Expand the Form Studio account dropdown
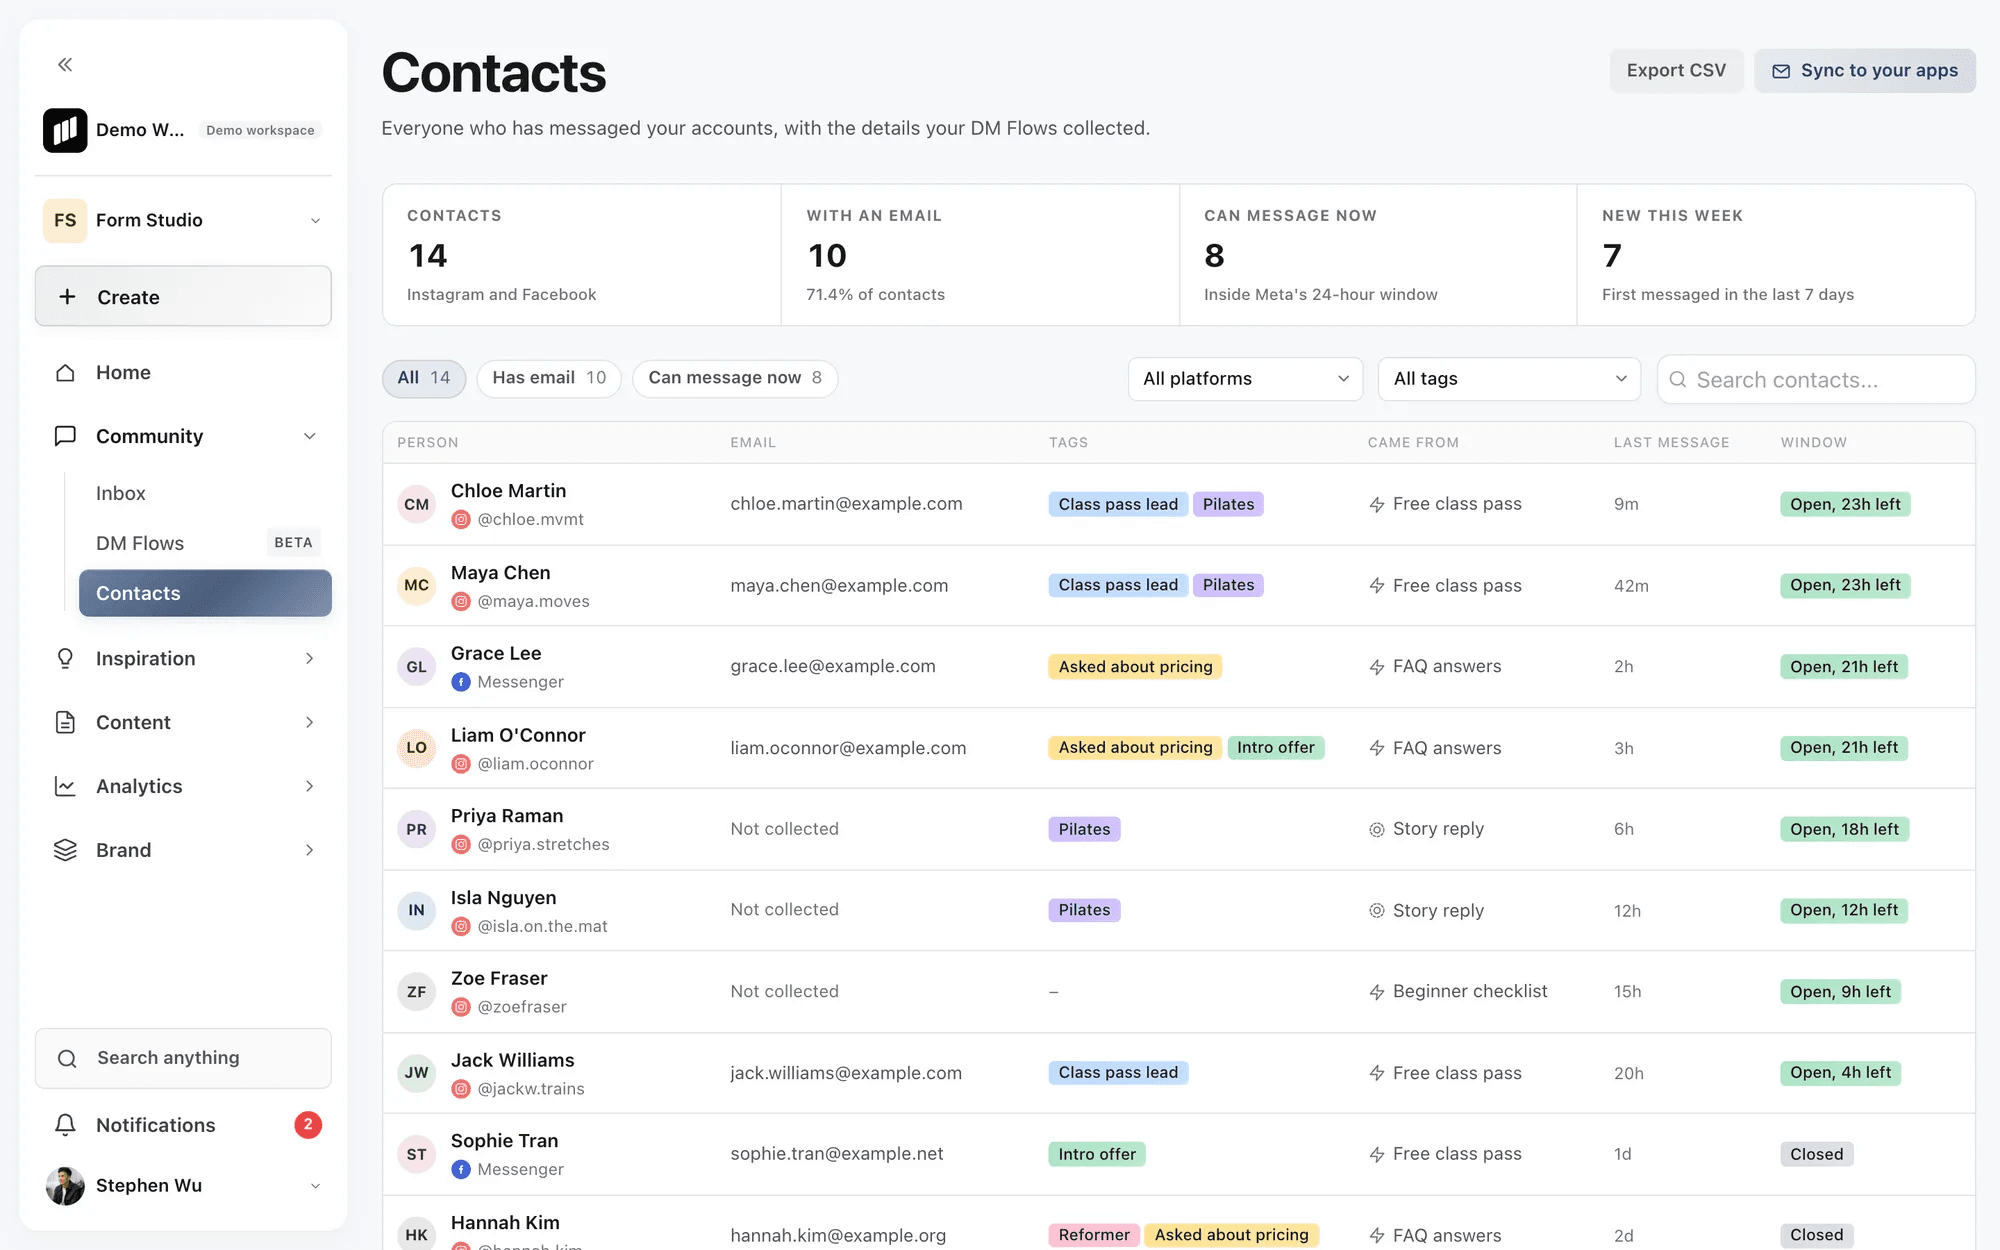Image resolution: width=2000 pixels, height=1250 pixels. coord(315,220)
